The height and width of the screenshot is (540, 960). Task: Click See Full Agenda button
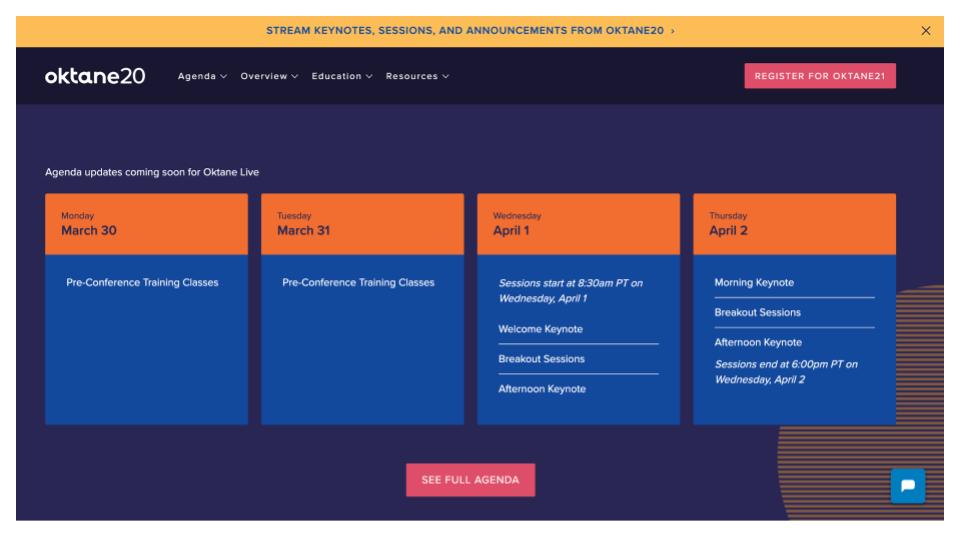470,479
